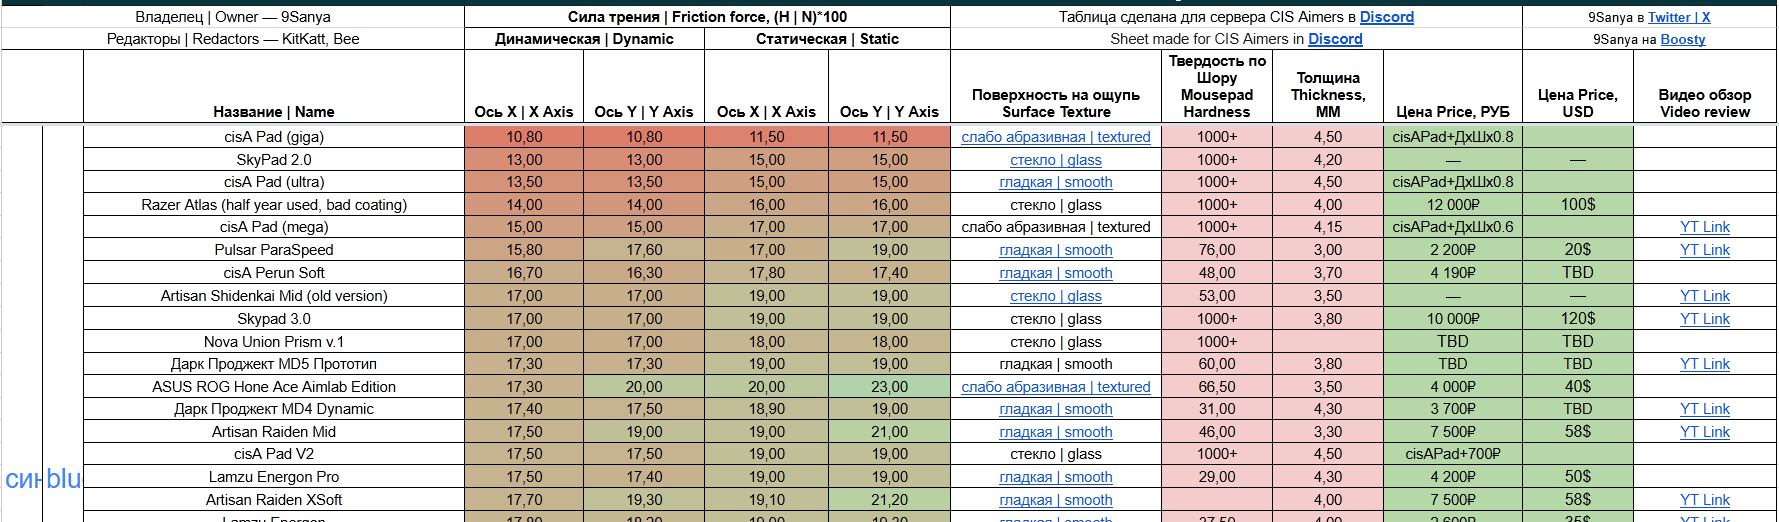
Task: Select the 'Видео обзор Video review' header
Action: [x=1705, y=87]
